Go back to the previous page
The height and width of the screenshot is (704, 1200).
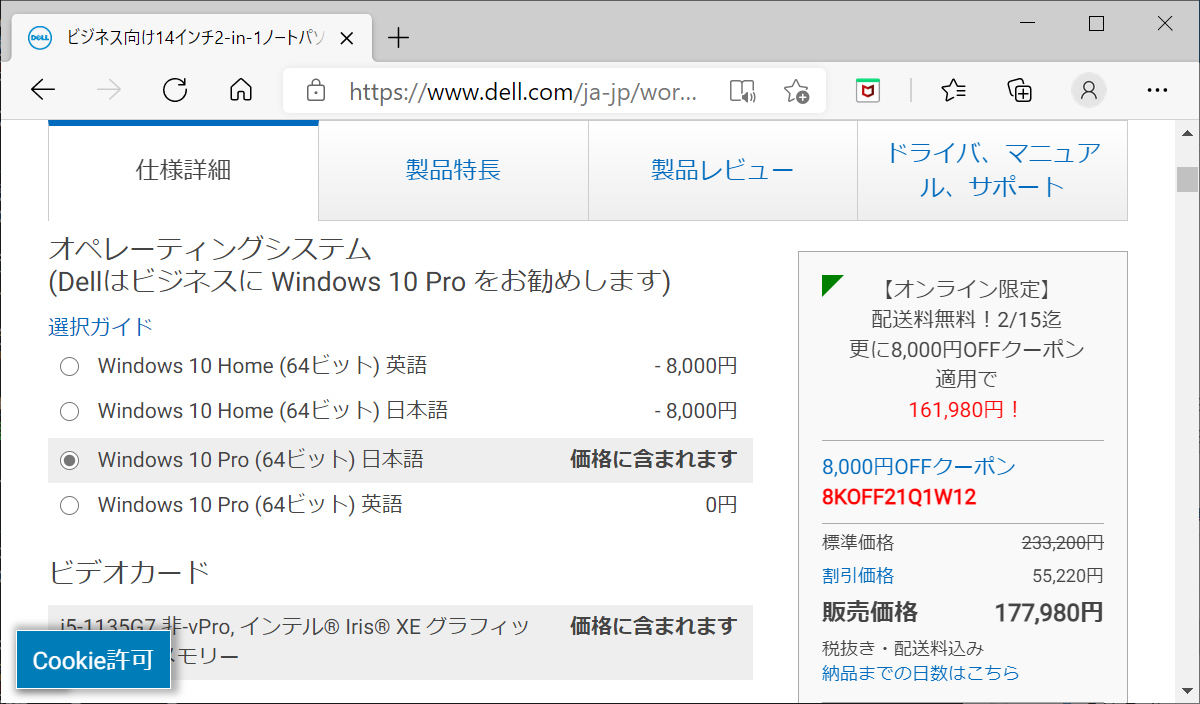click(x=43, y=91)
